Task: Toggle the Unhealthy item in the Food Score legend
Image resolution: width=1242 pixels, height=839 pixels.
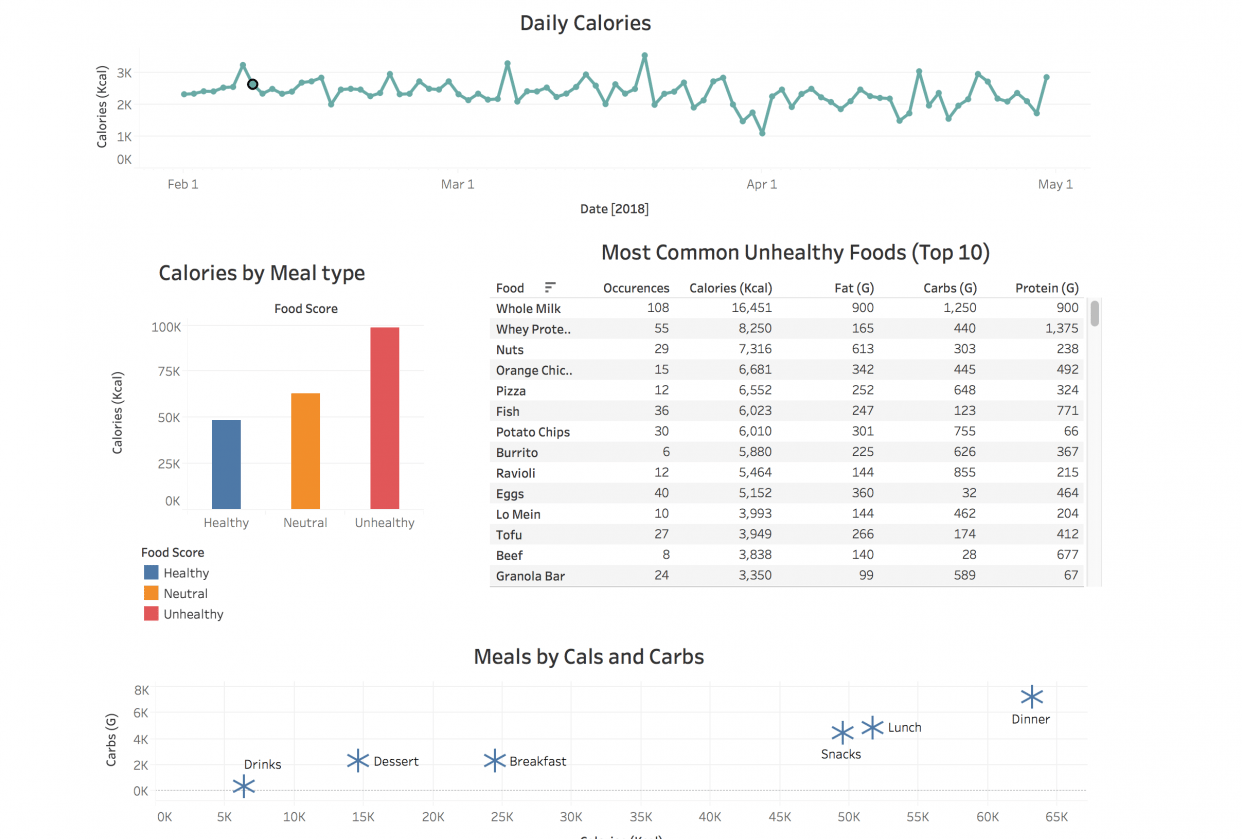Action: coord(191,613)
